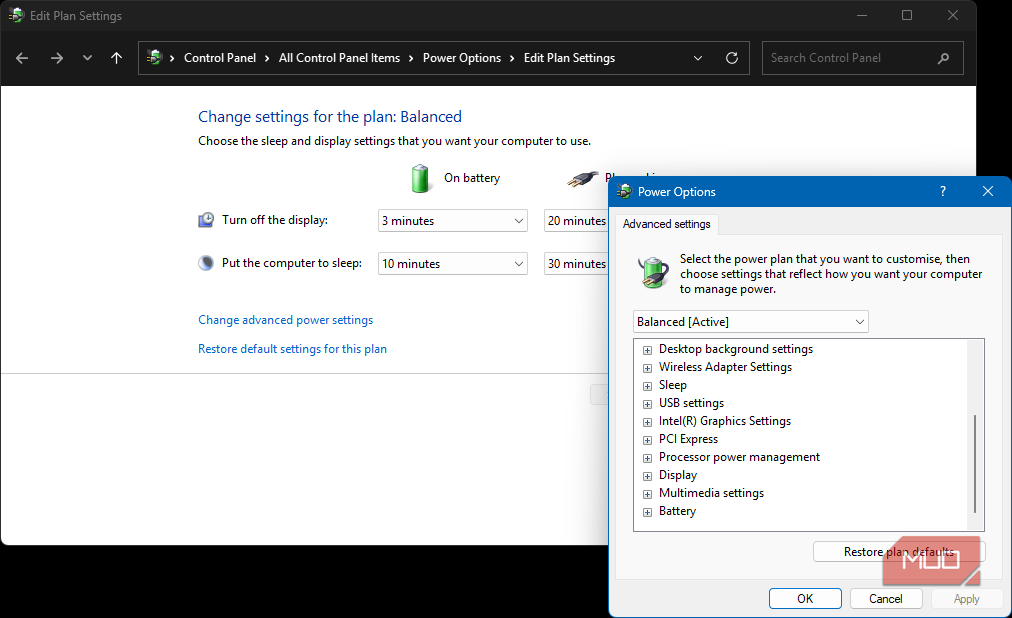The image size is (1012, 618).
Task: Expand Multimedia settings
Action: tap(647, 495)
